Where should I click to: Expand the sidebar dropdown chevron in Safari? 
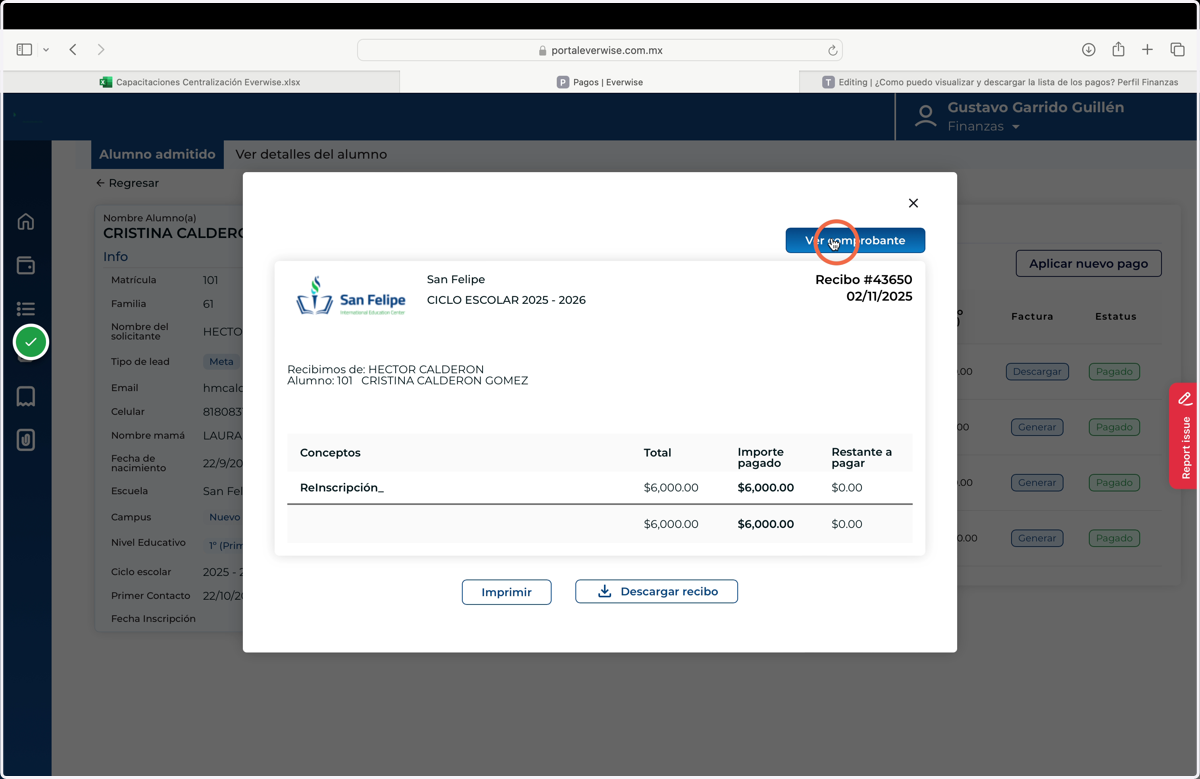[46, 50]
